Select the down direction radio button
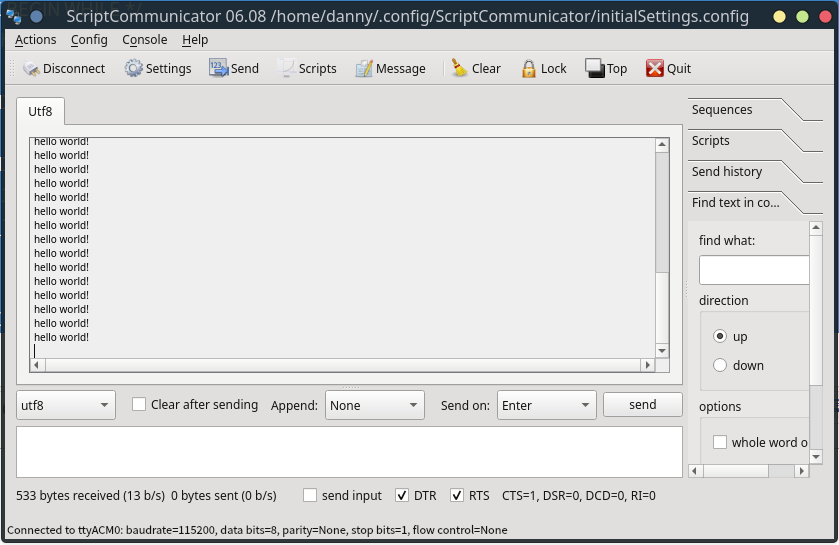Screen dimensions: 839x545 click(x=720, y=365)
